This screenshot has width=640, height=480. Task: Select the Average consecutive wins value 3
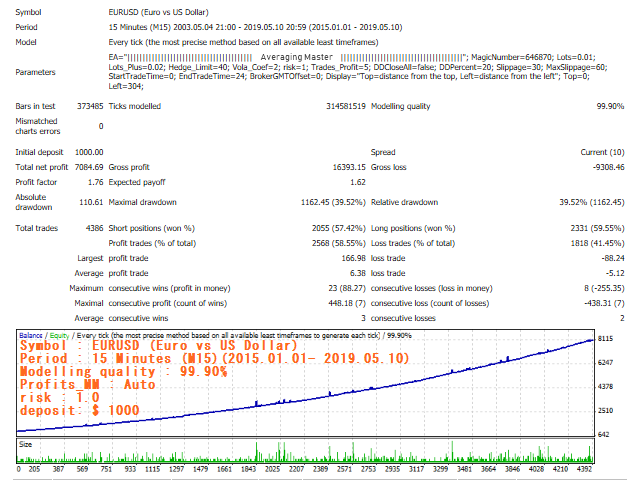[x=363, y=318]
